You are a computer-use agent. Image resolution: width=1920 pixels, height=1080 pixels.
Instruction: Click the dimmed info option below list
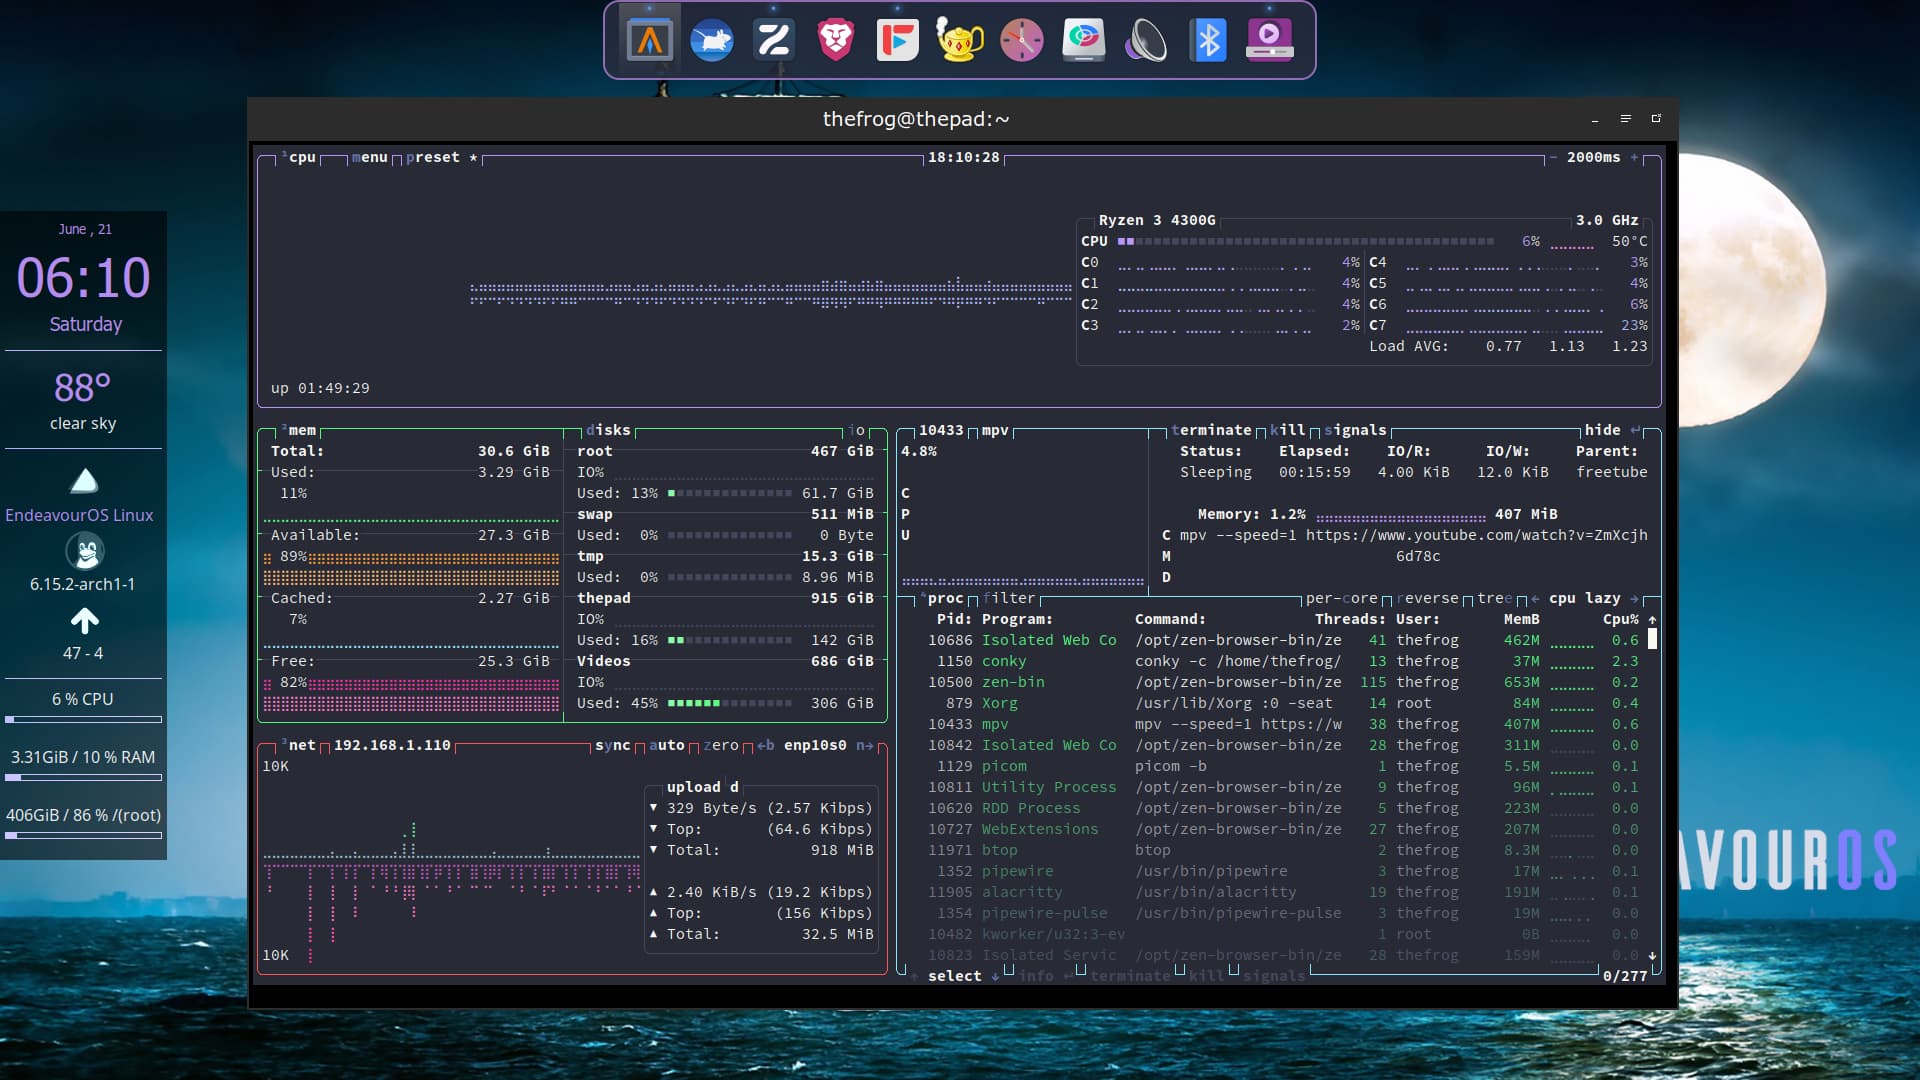coord(1036,976)
